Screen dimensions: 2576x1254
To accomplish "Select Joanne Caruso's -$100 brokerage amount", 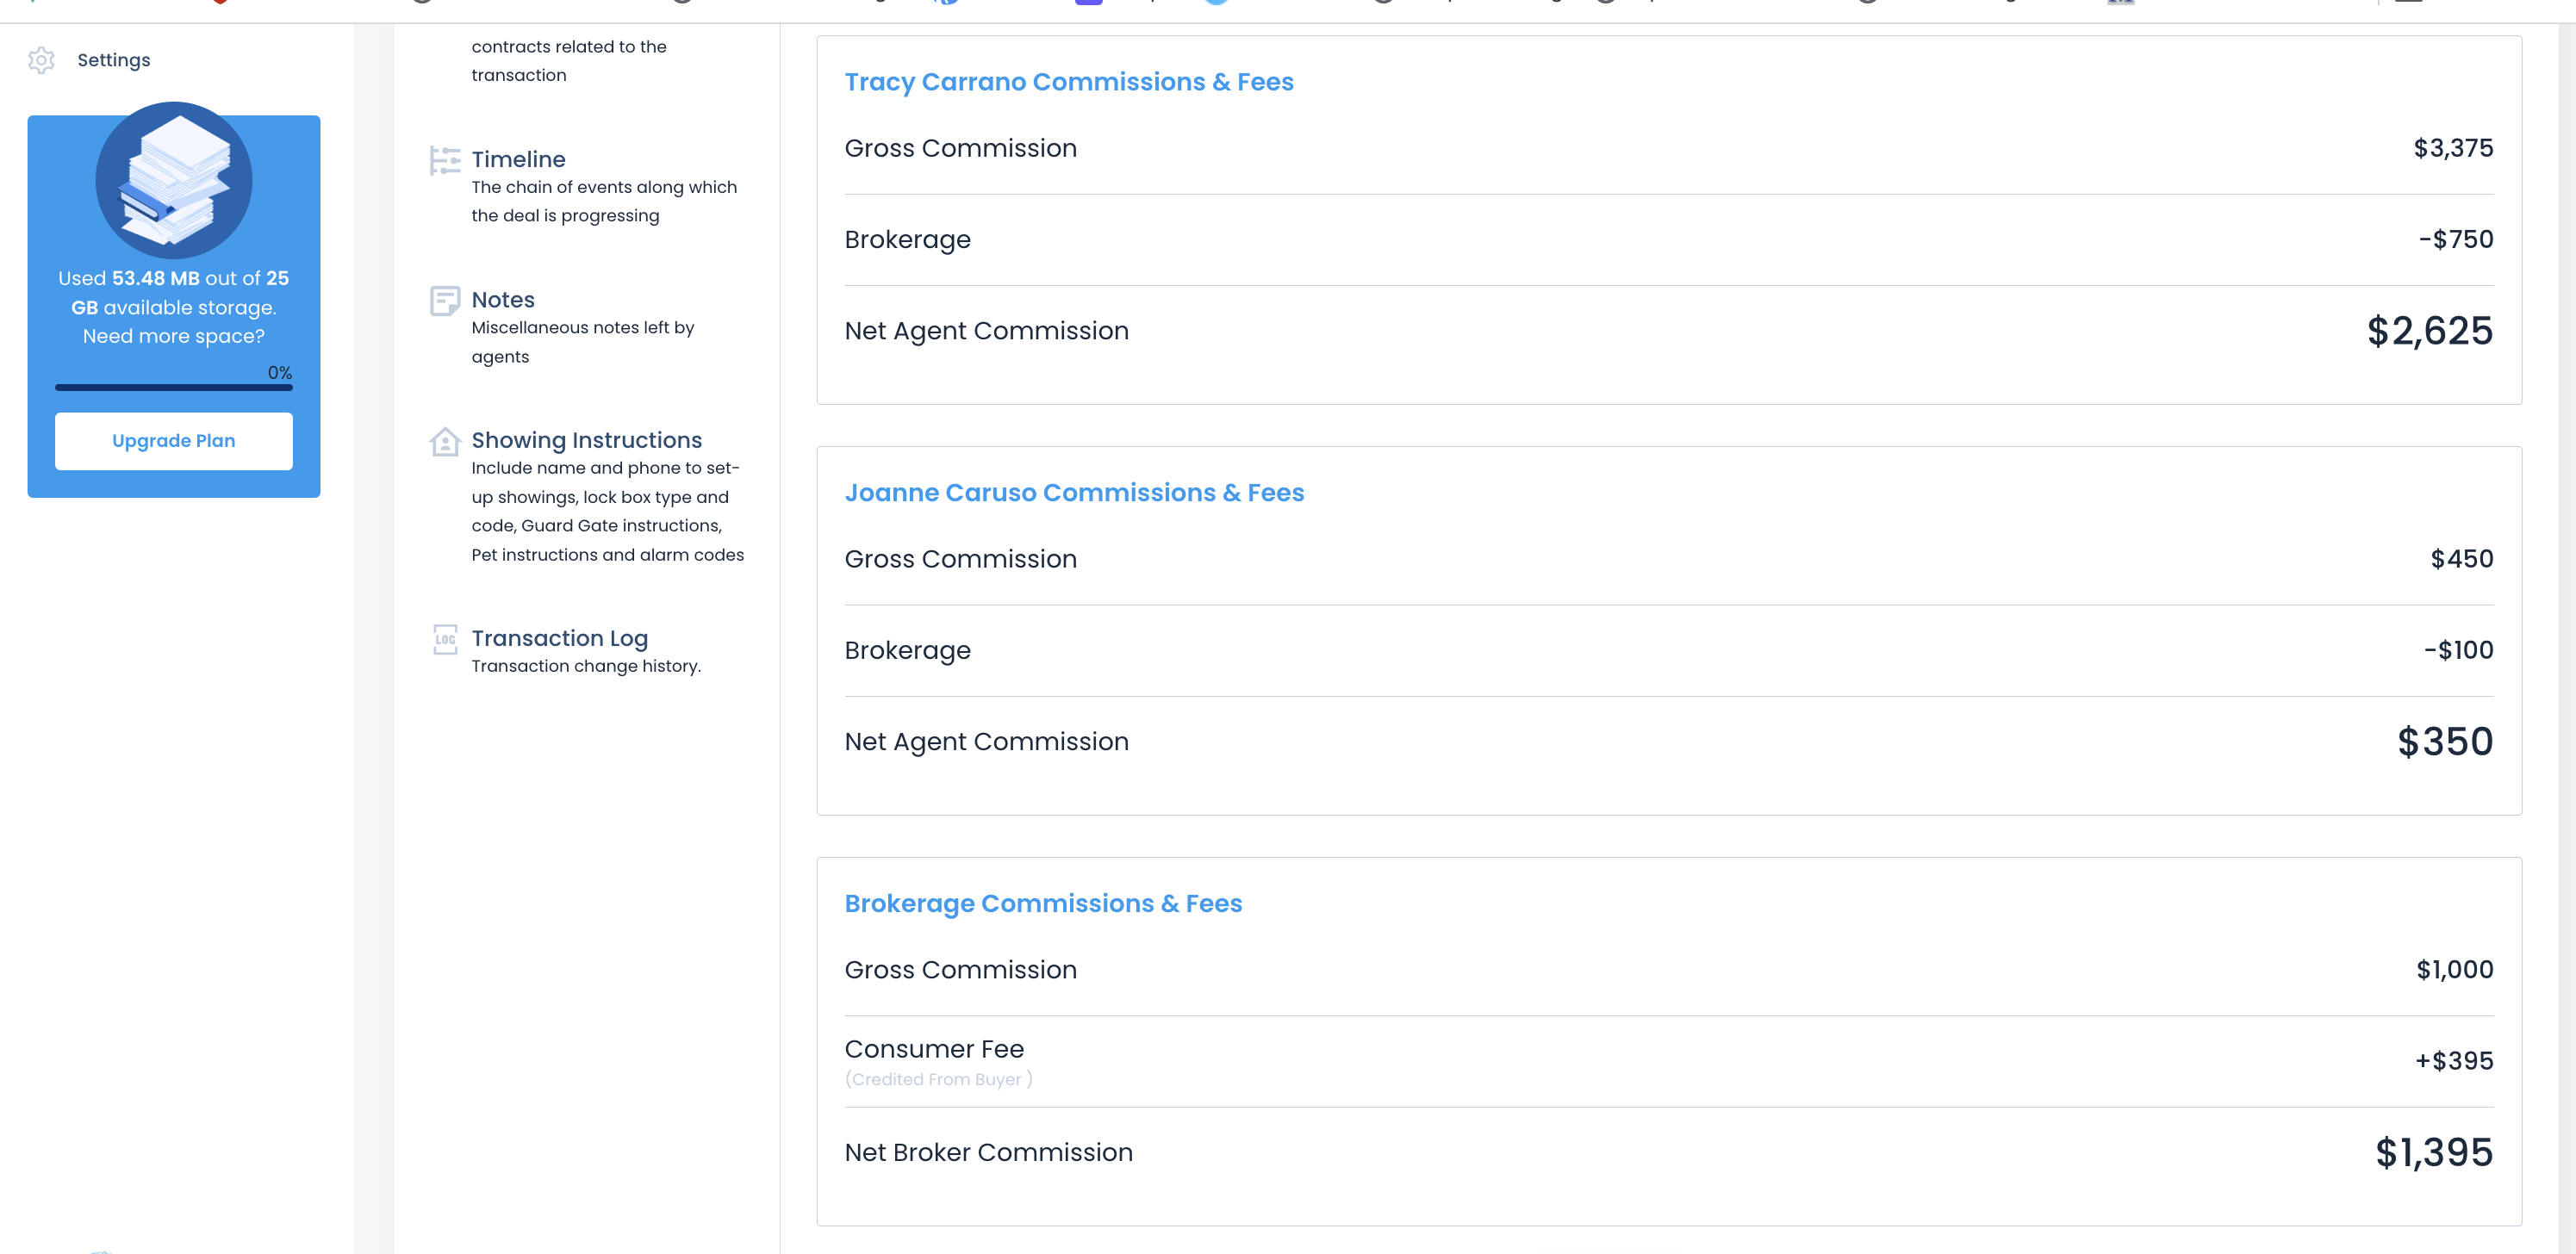I will 2458,650.
